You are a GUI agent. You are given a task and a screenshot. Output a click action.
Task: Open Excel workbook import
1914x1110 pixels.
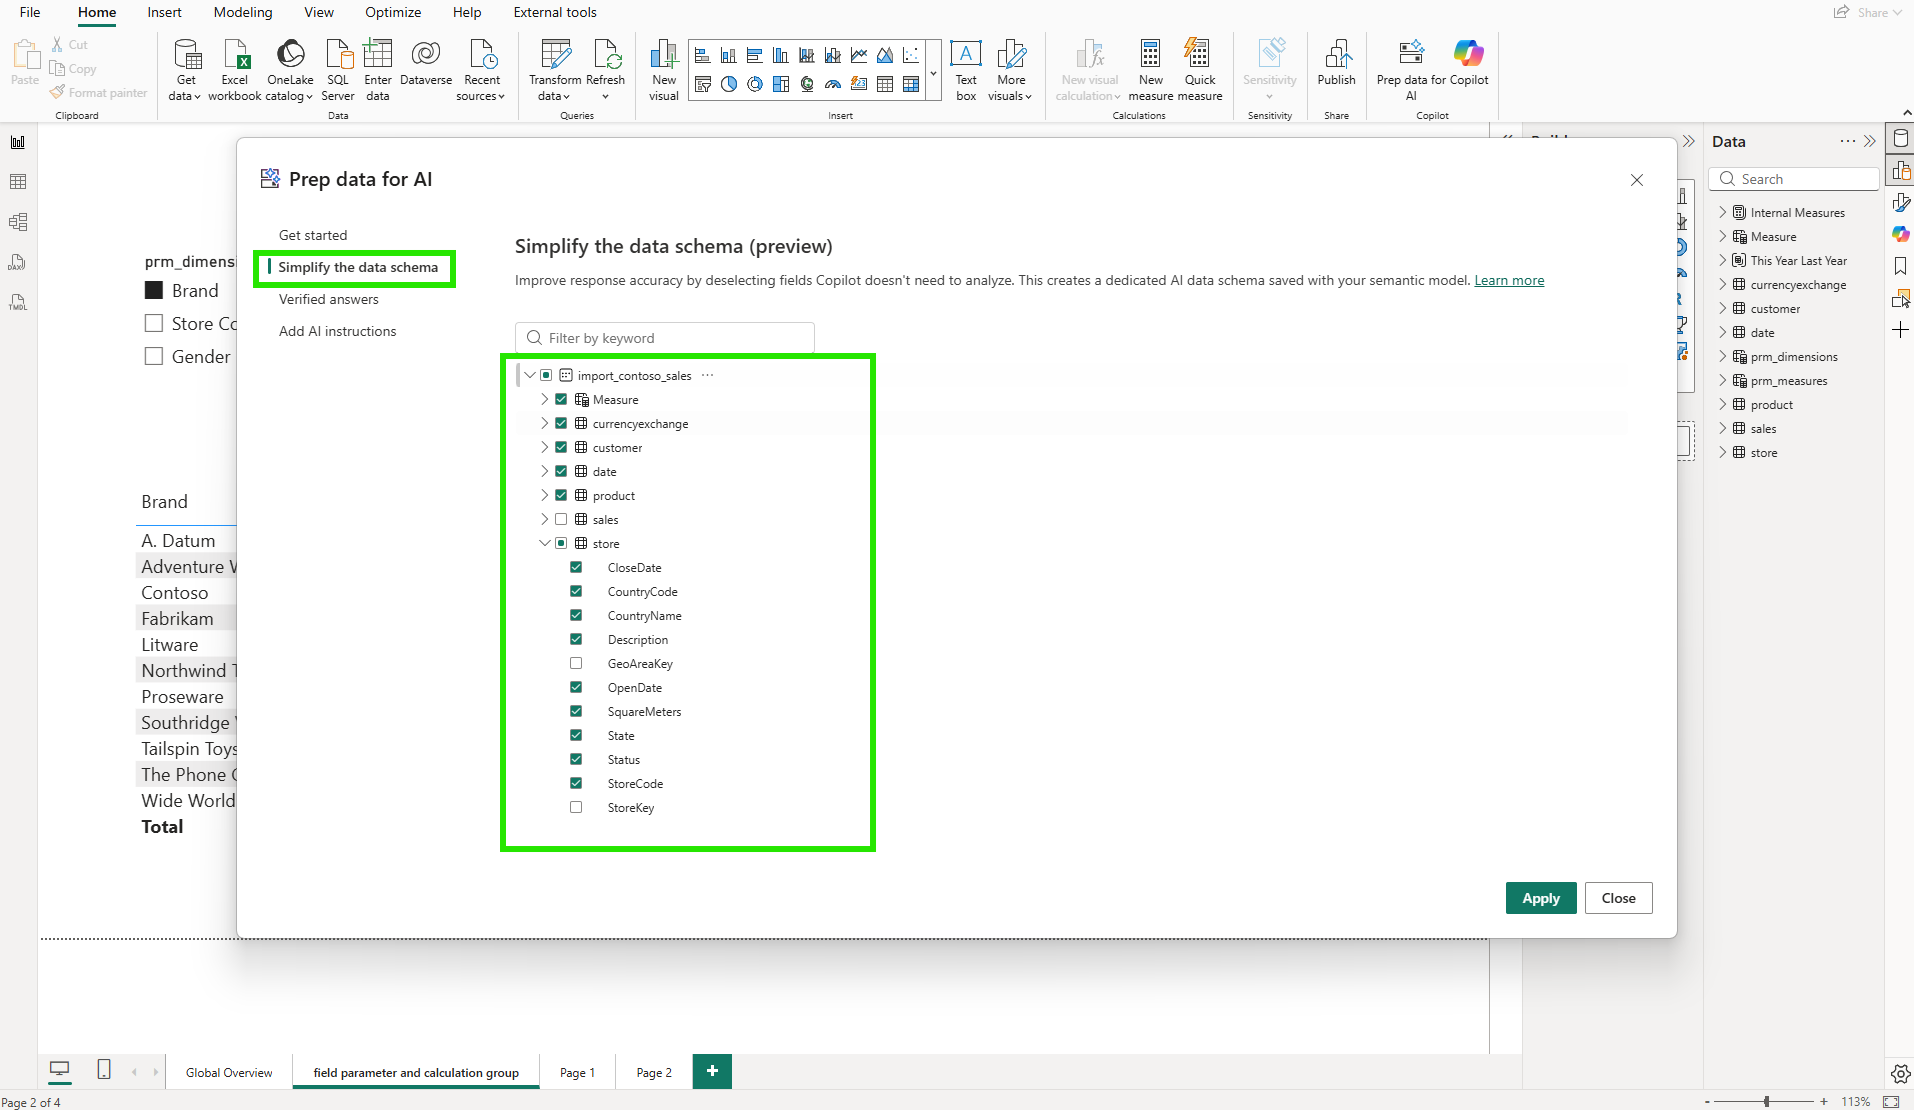coord(235,70)
